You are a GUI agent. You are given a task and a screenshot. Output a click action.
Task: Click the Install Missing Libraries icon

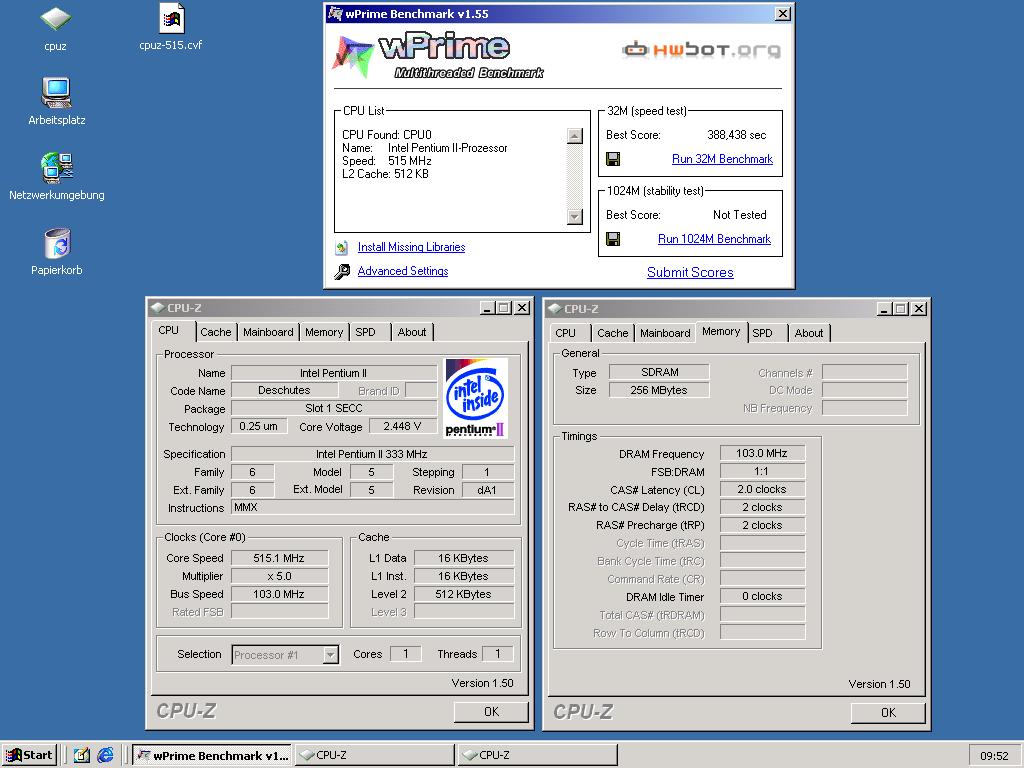point(342,248)
